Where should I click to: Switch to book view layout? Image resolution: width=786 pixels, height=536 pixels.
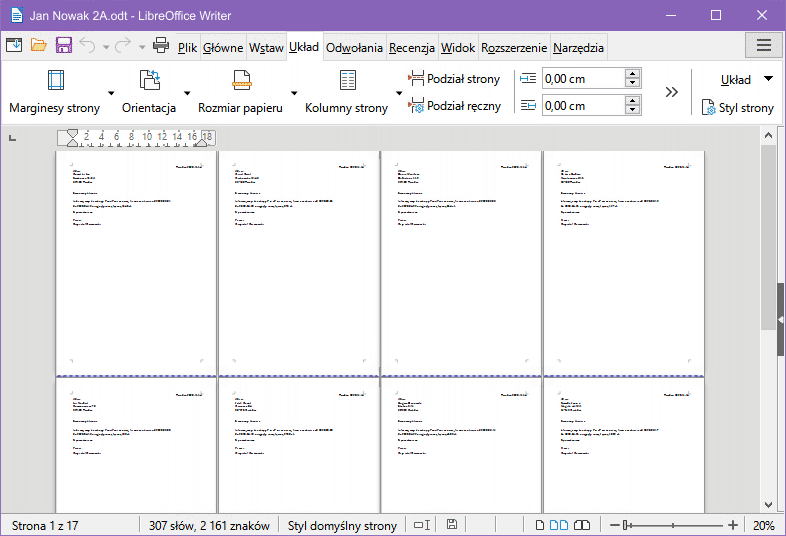581,525
